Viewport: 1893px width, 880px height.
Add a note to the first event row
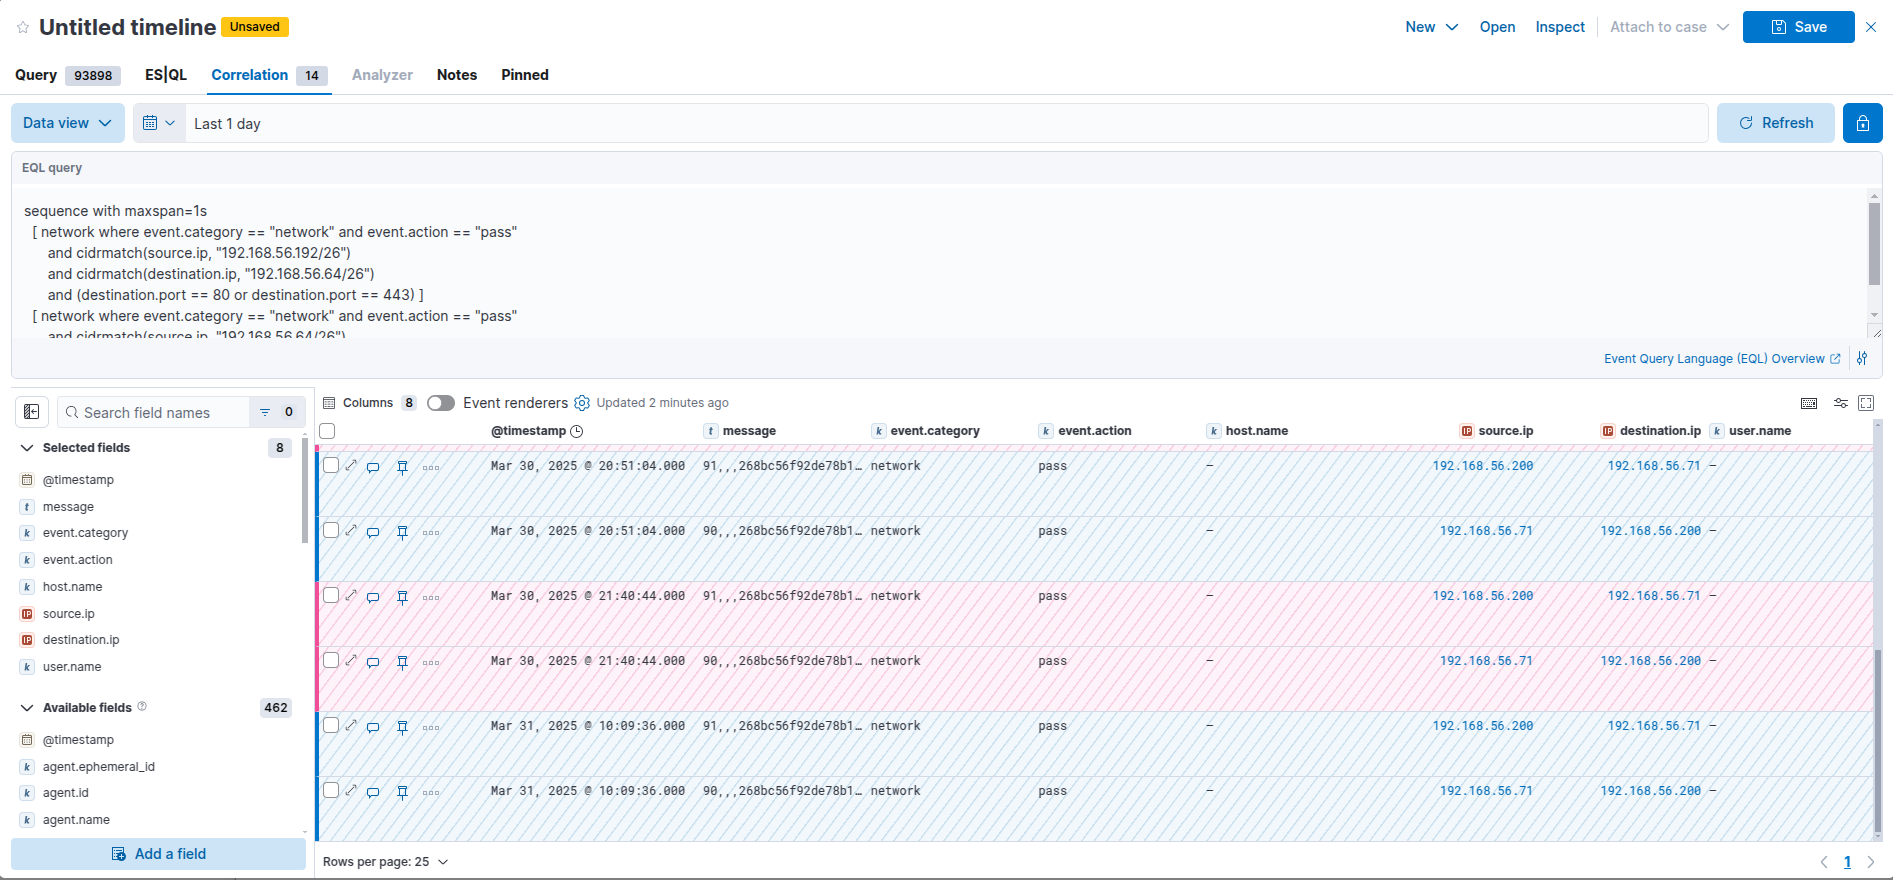pos(373,467)
